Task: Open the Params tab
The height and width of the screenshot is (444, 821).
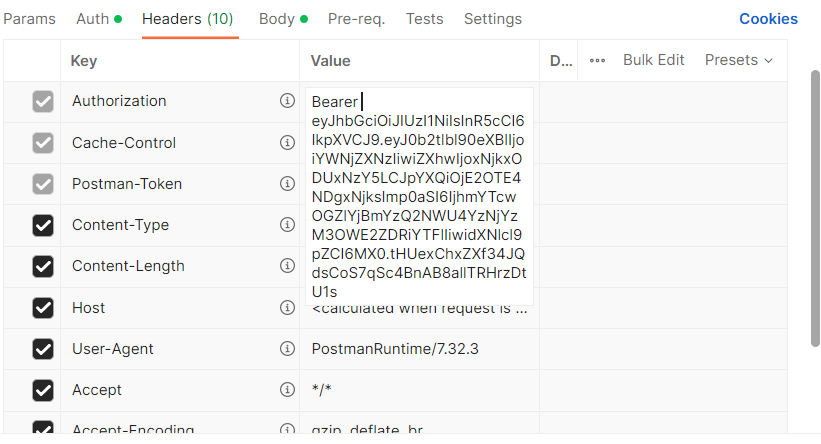Action: [29, 19]
